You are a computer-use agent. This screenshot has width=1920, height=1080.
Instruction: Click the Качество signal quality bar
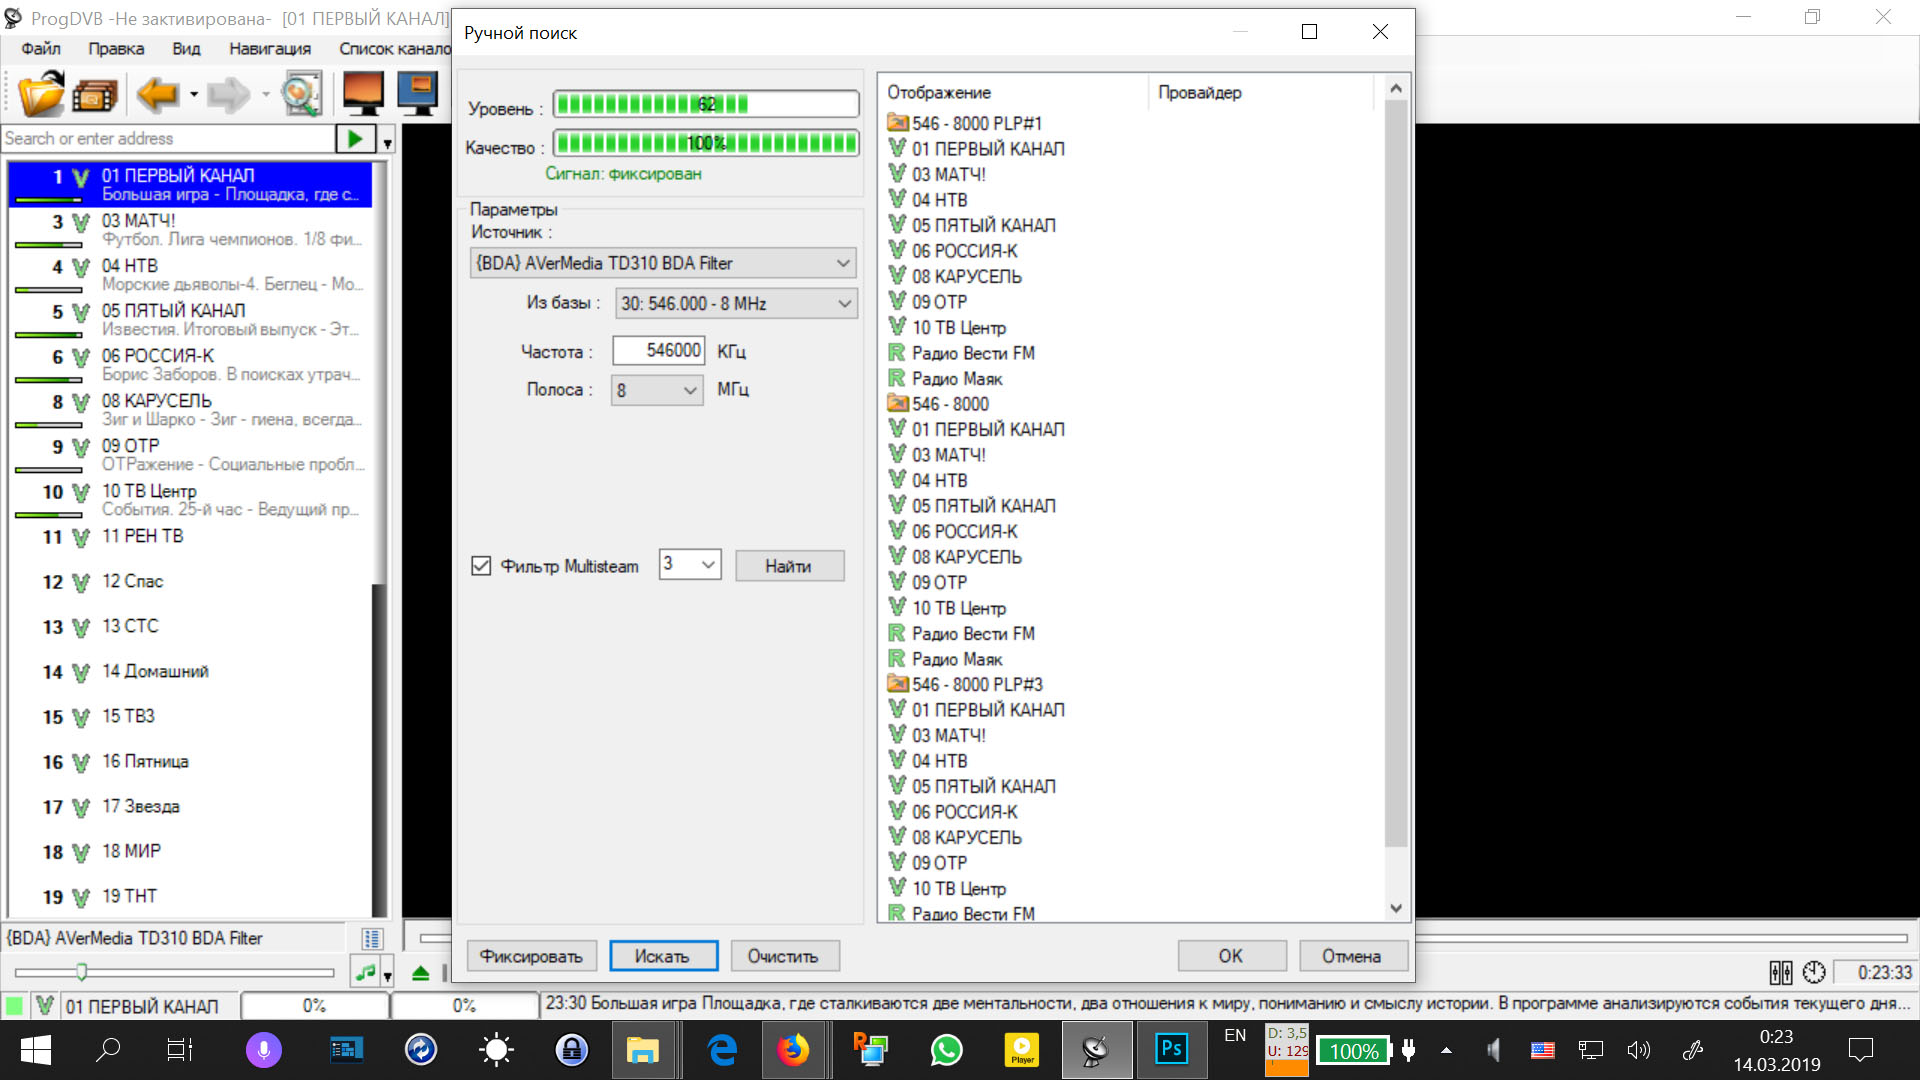pos(706,143)
